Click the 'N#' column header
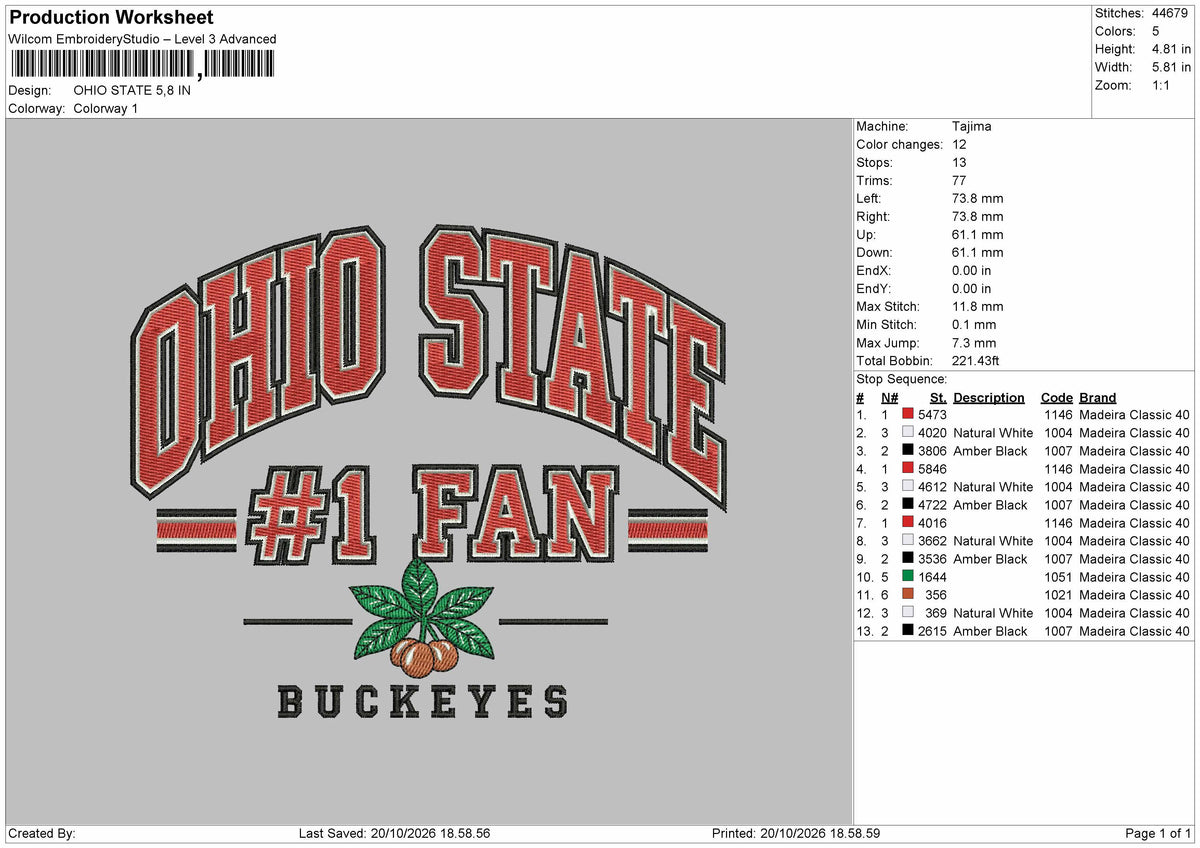1200x848 pixels. (x=889, y=398)
